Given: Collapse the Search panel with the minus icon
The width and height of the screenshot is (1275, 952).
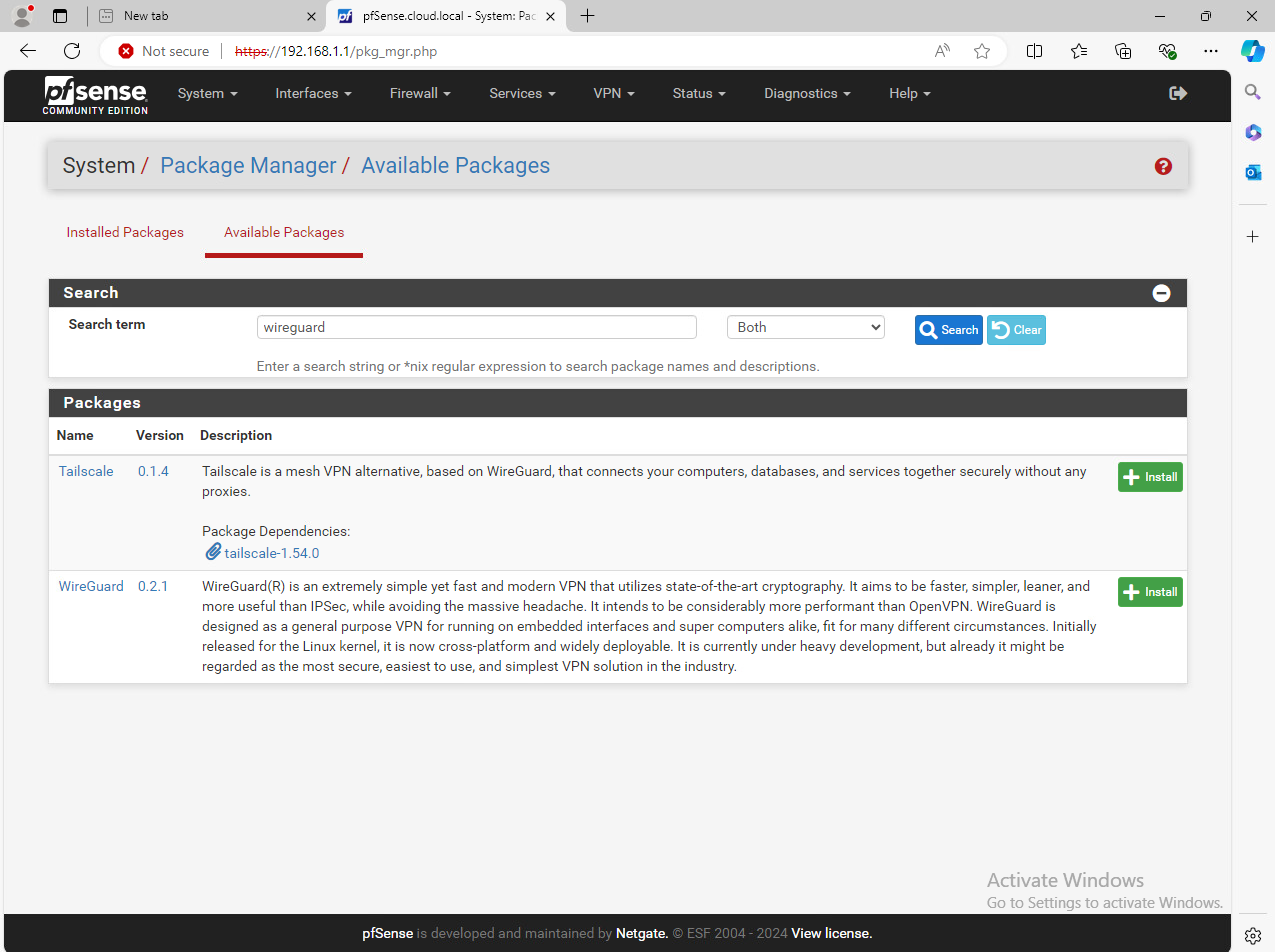Looking at the screenshot, I should pos(1161,293).
